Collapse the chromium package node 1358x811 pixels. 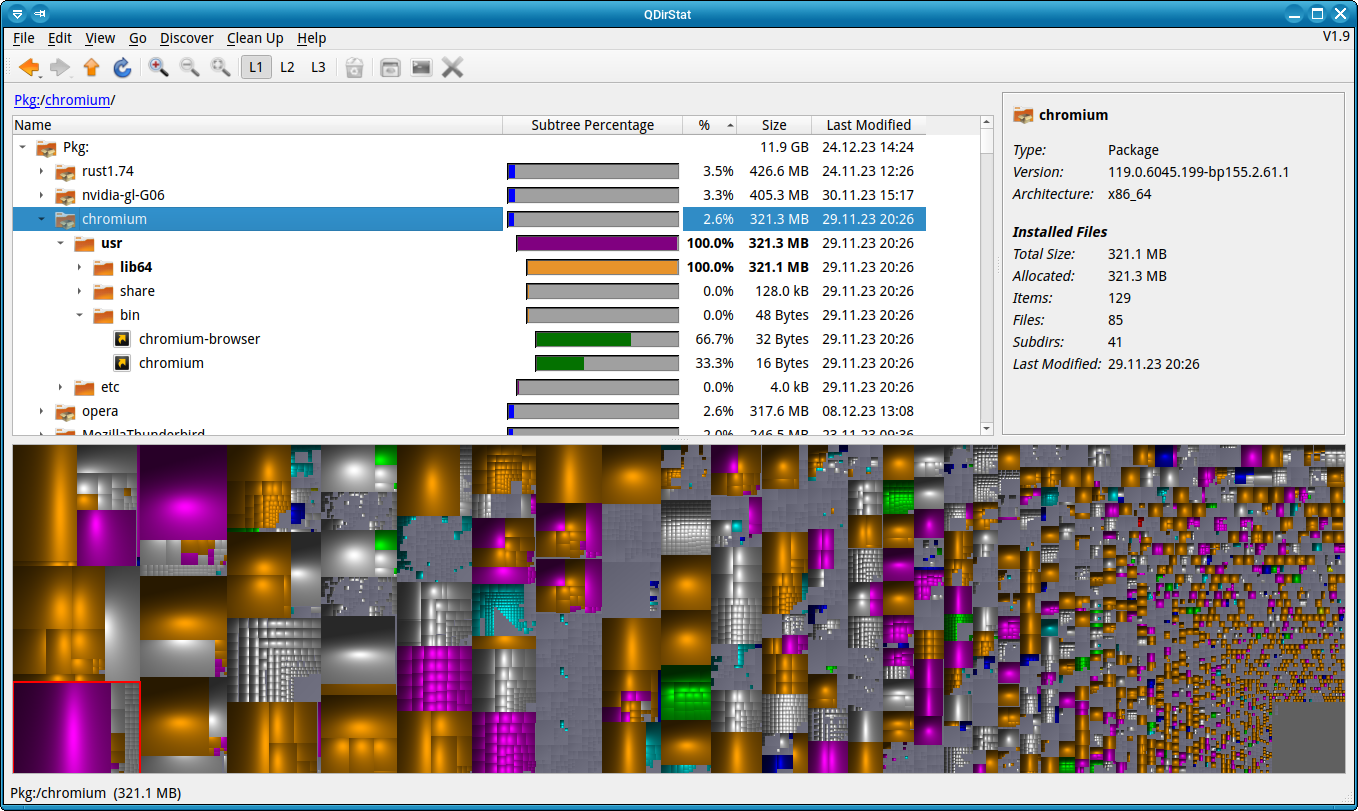tap(41, 219)
